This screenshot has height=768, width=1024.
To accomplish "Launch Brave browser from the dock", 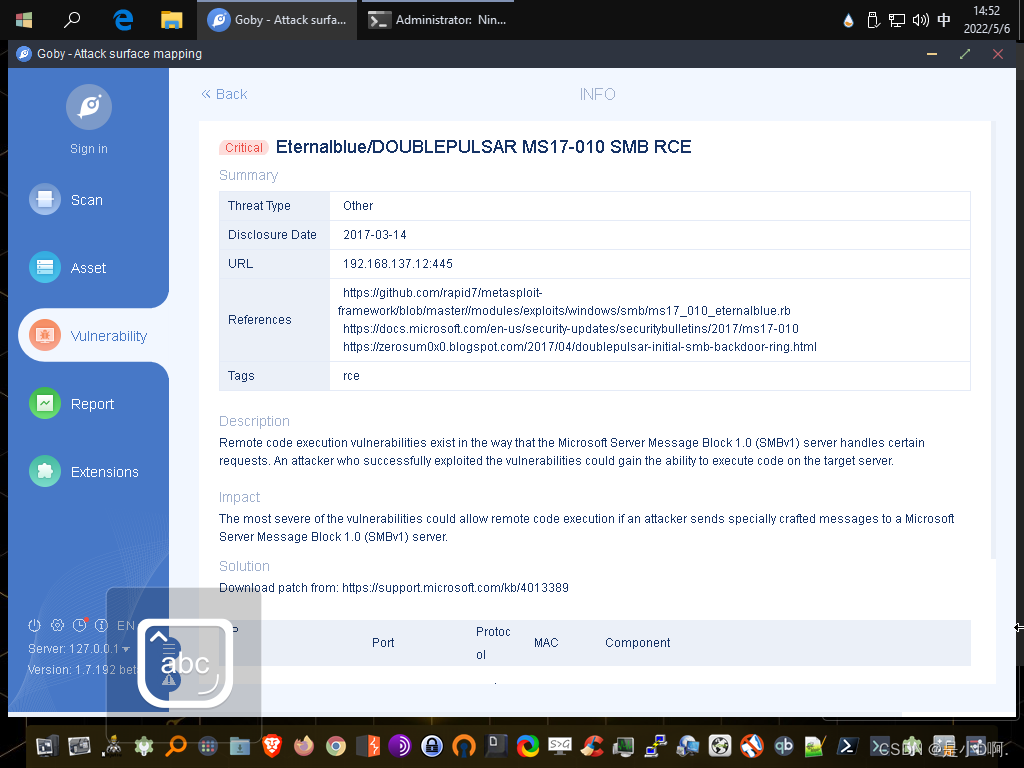I will pos(272,745).
